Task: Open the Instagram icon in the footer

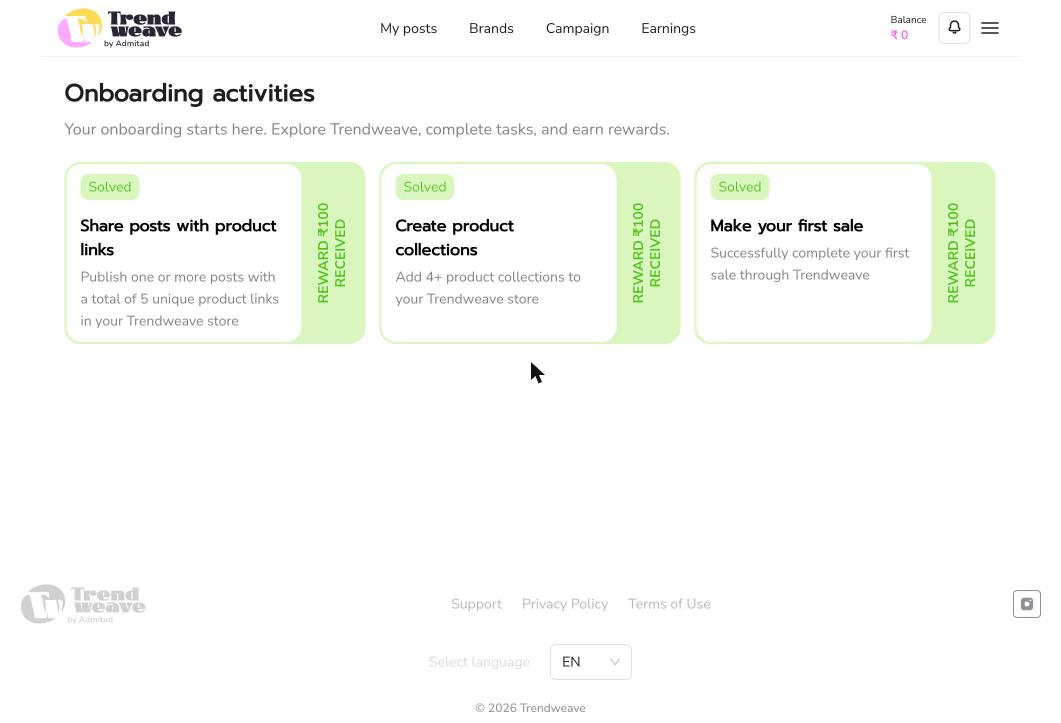Action: coord(1026,604)
